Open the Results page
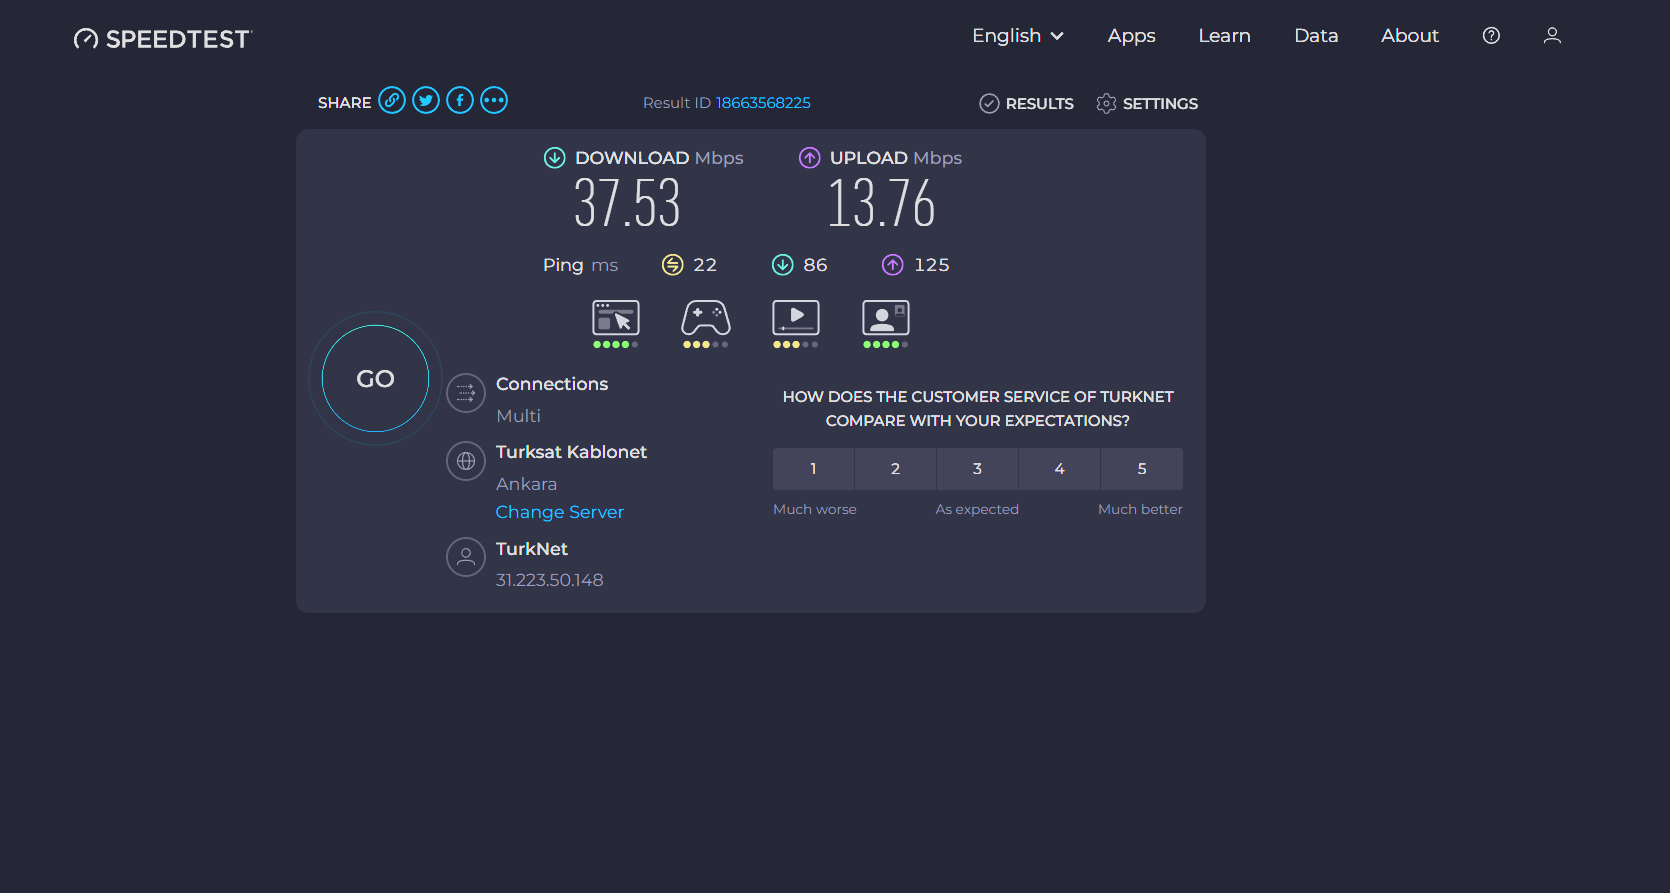This screenshot has width=1670, height=893. point(1026,104)
